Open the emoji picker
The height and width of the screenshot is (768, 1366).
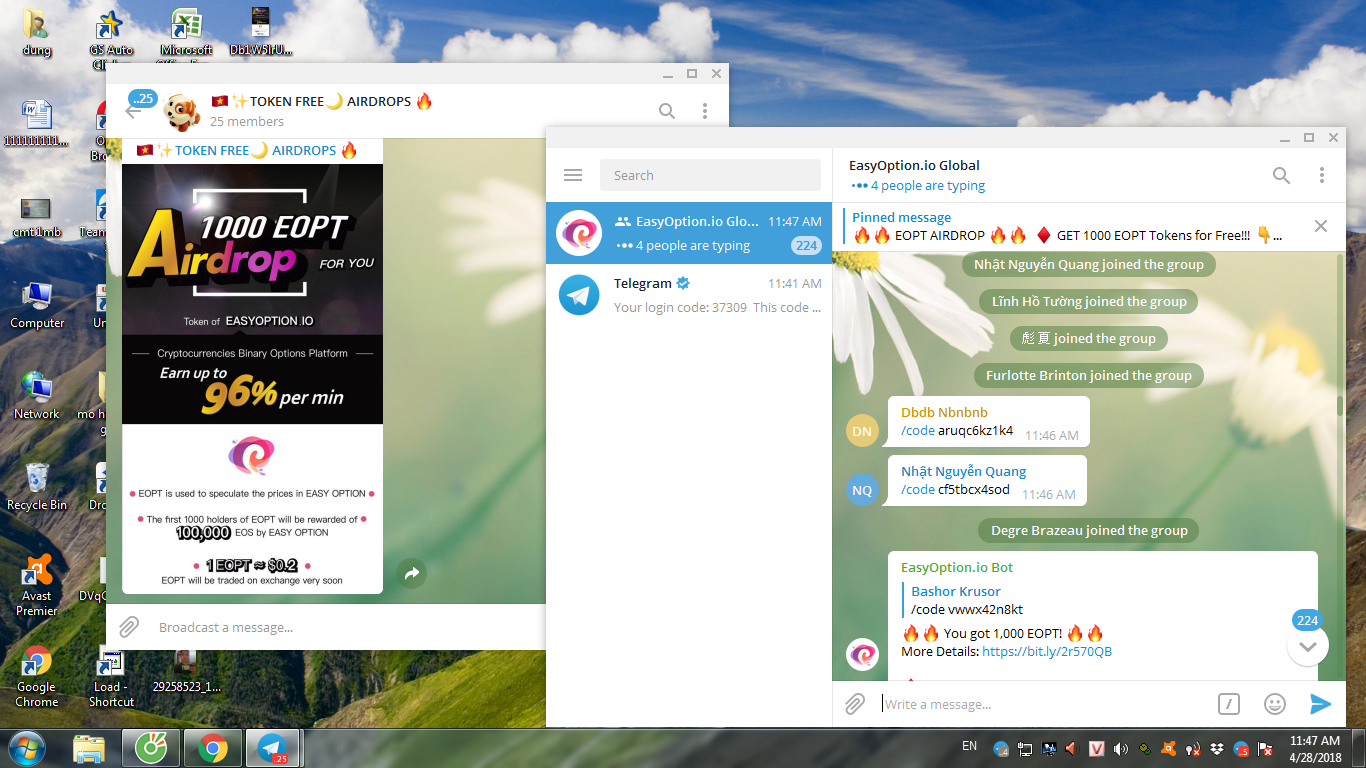coord(1275,704)
